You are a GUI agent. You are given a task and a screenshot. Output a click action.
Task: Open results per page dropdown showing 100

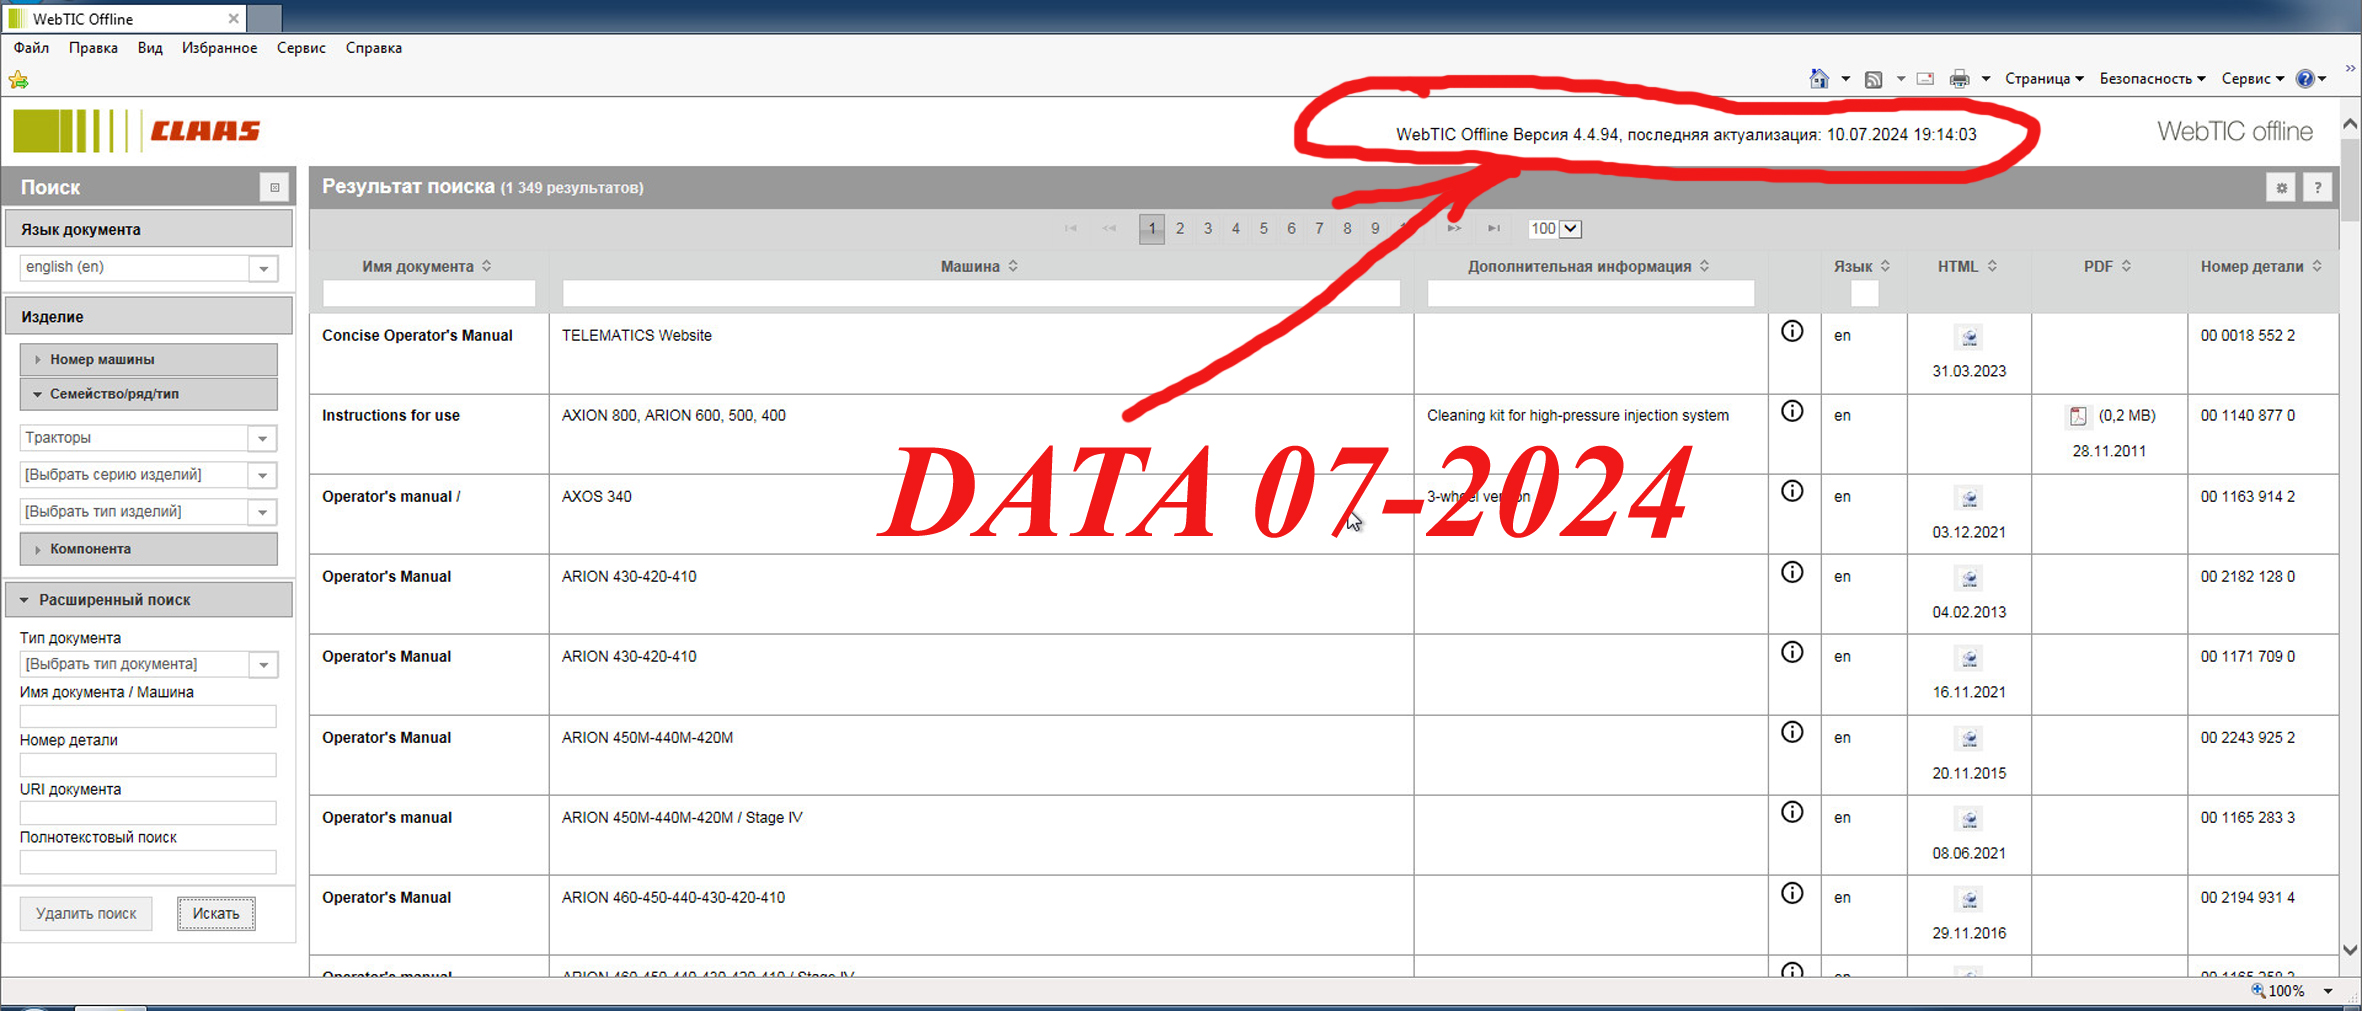[1570, 229]
